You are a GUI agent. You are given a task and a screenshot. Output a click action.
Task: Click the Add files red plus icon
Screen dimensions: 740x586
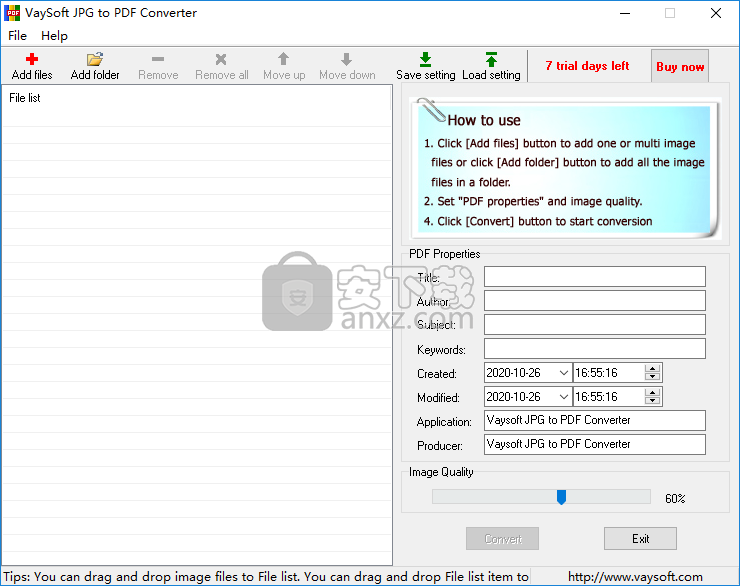tap(32, 59)
